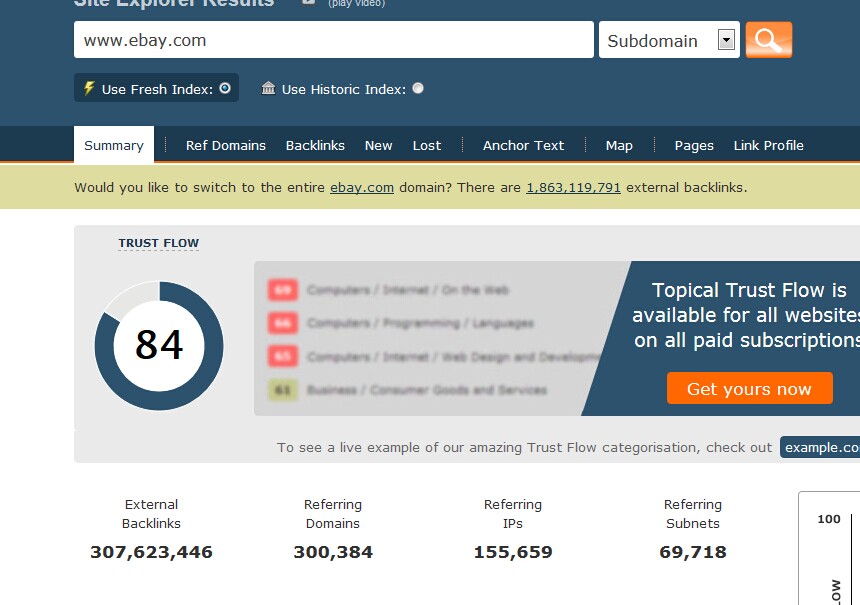Click the Trust Flow 84 donut chart
Image resolution: width=860 pixels, height=605 pixels.
click(159, 346)
